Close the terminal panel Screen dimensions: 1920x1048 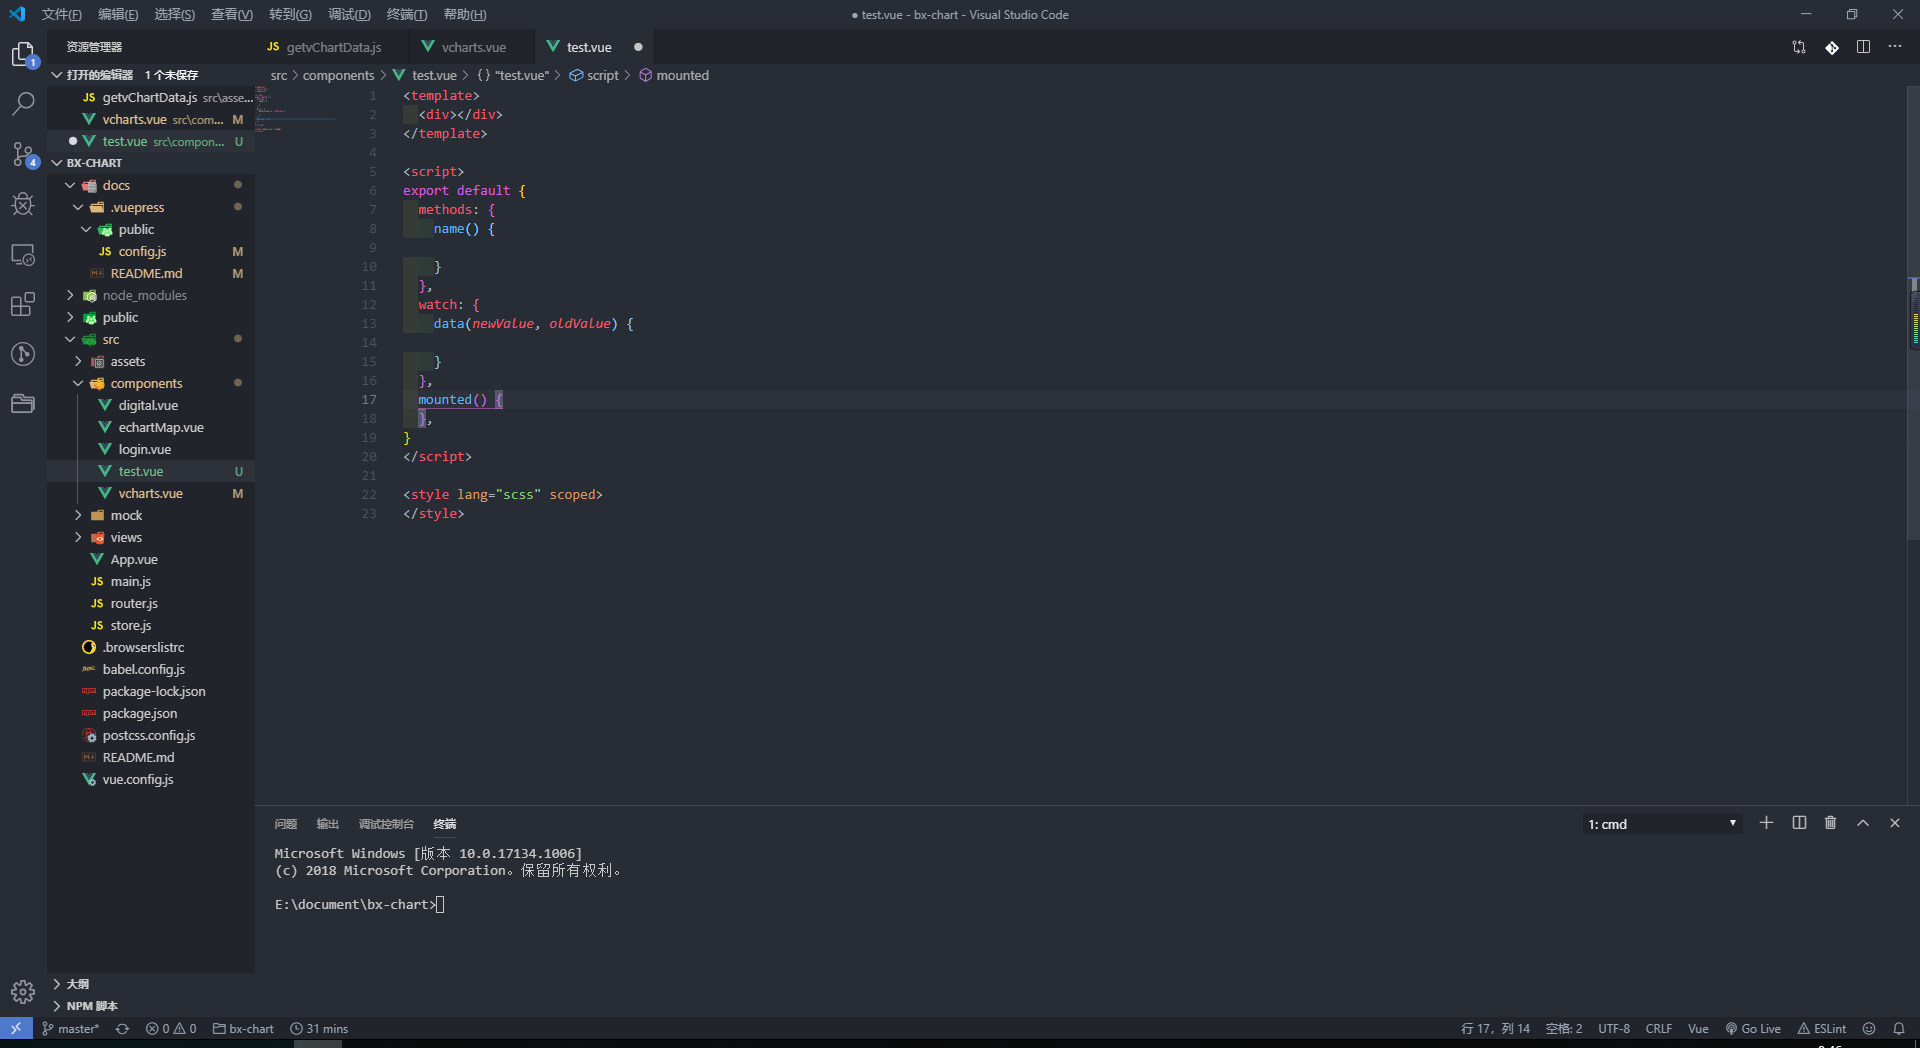(x=1895, y=823)
